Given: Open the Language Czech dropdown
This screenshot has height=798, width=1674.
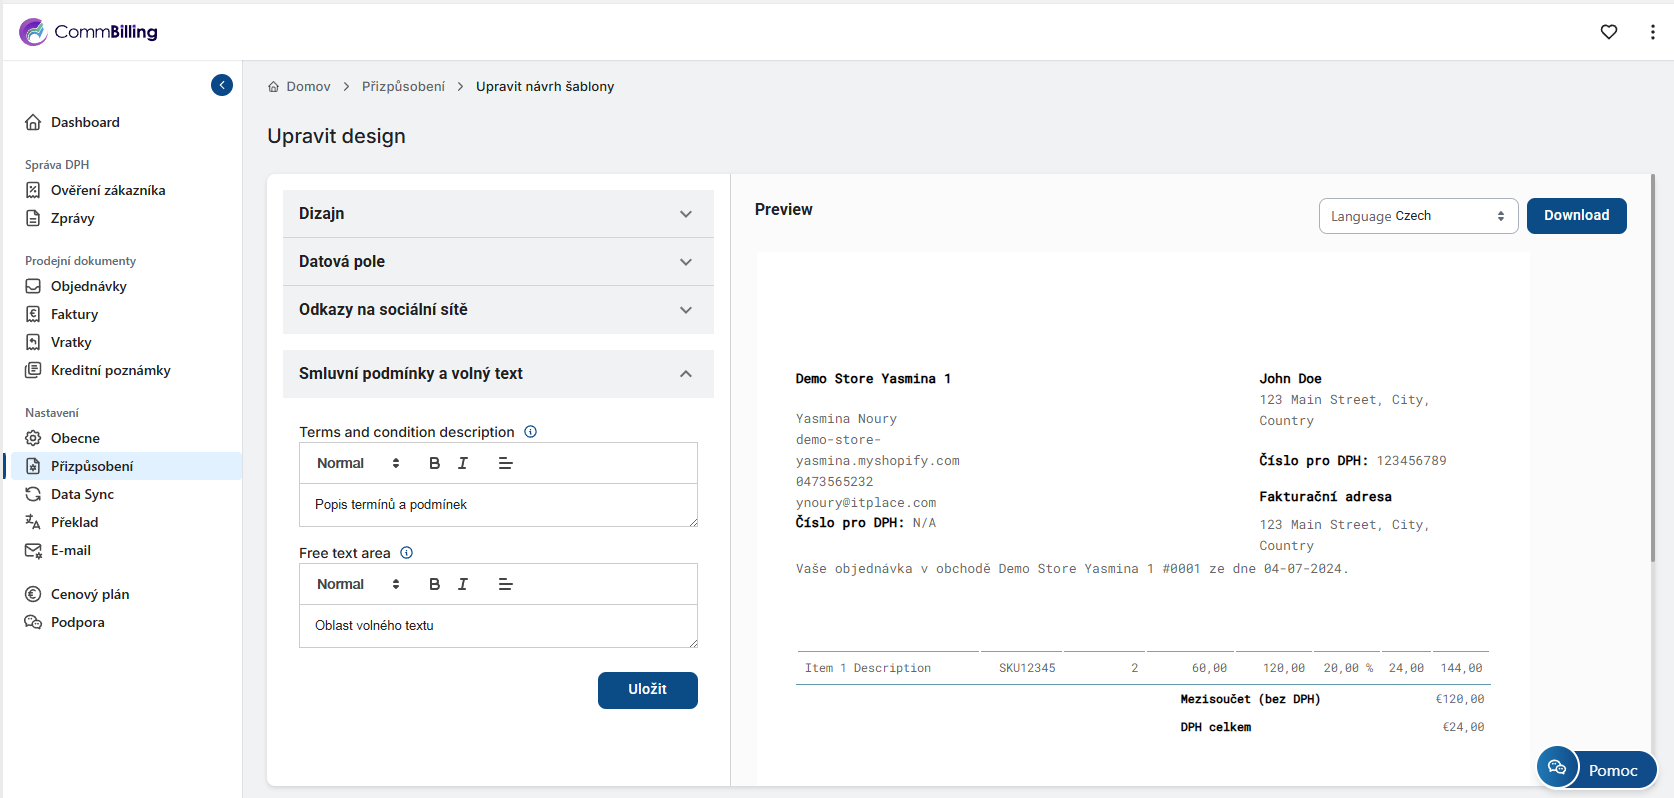Looking at the screenshot, I should click(x=1418, y=216).
